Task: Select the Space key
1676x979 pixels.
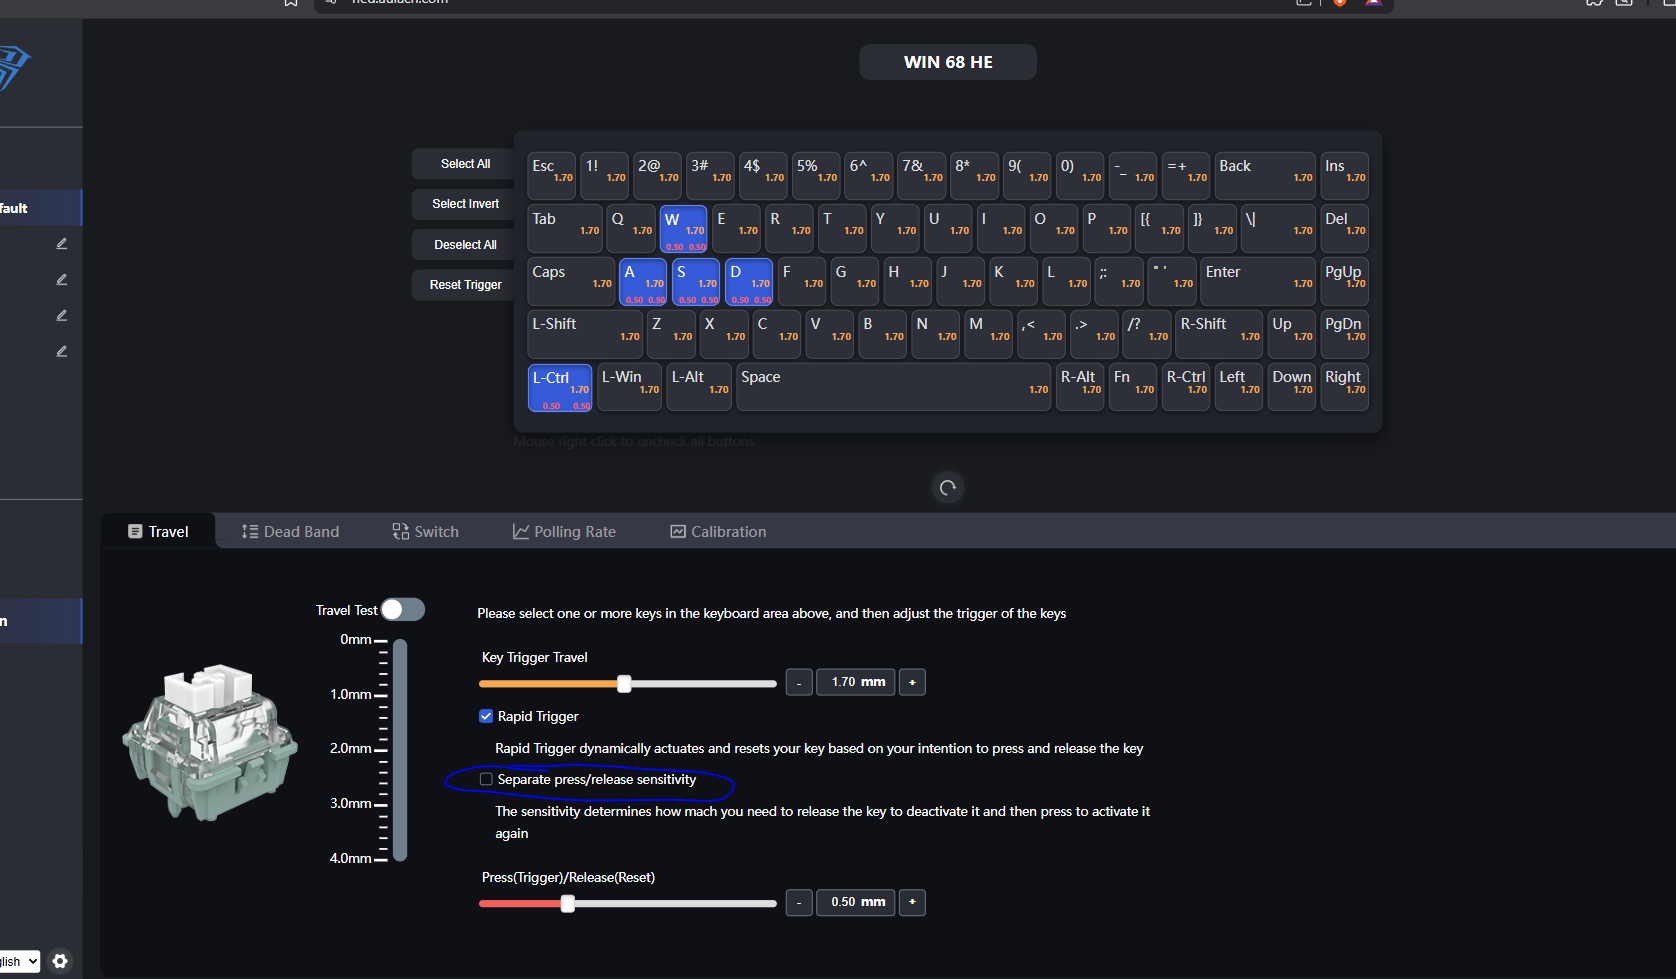Action: (x=894, y=388)
